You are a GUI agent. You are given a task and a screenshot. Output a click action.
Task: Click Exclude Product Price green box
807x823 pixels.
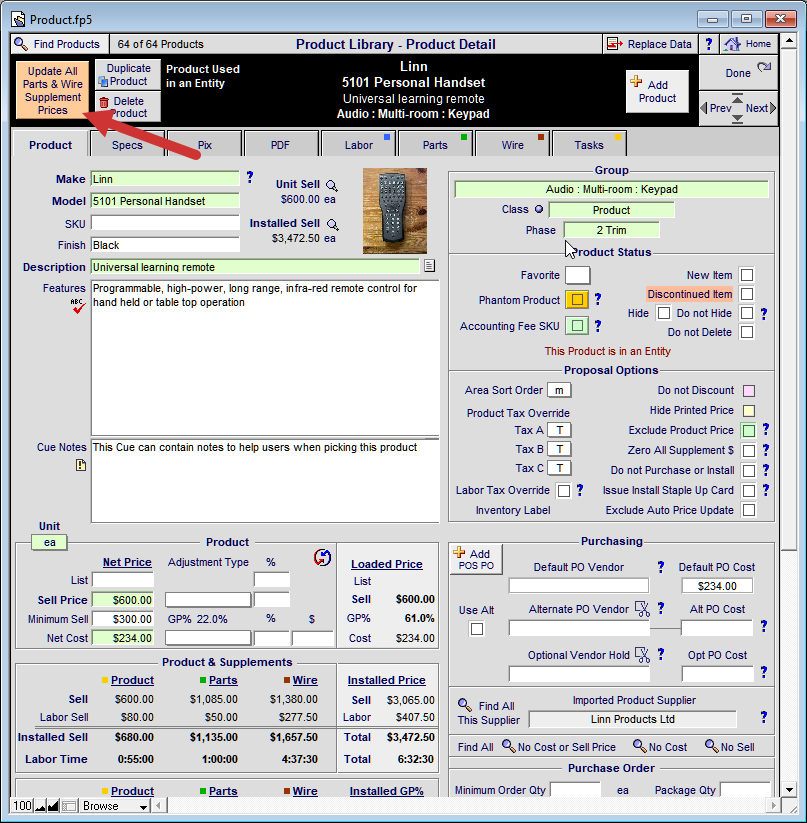[x=749, y=430]
